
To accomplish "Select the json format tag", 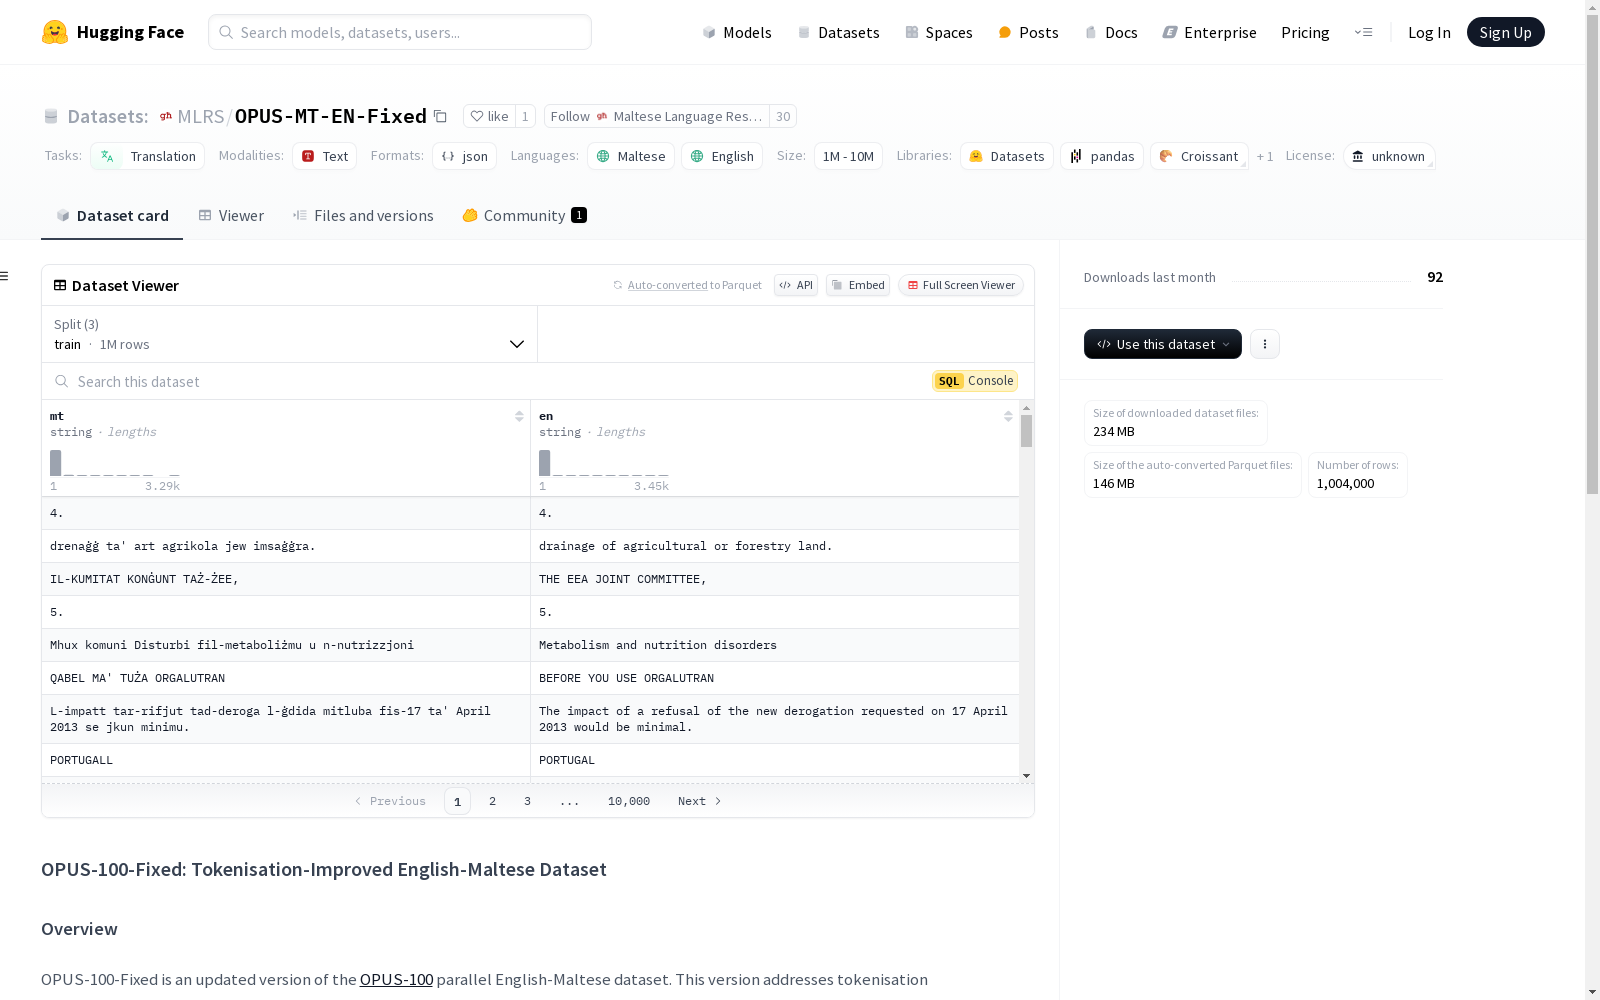I will [465, 156].
